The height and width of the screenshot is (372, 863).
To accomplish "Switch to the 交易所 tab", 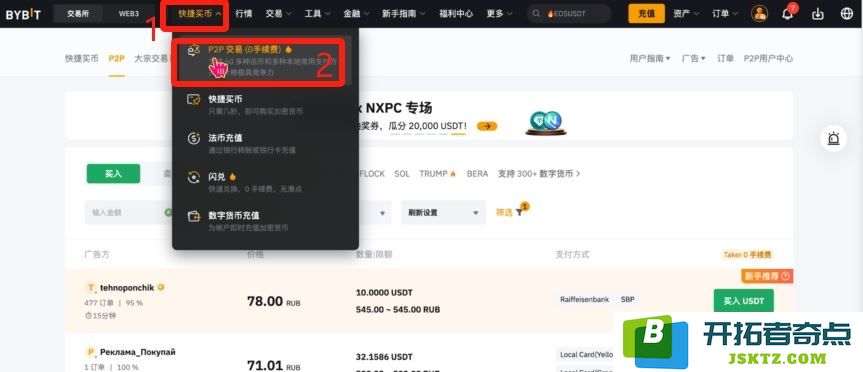I will 78,14.
